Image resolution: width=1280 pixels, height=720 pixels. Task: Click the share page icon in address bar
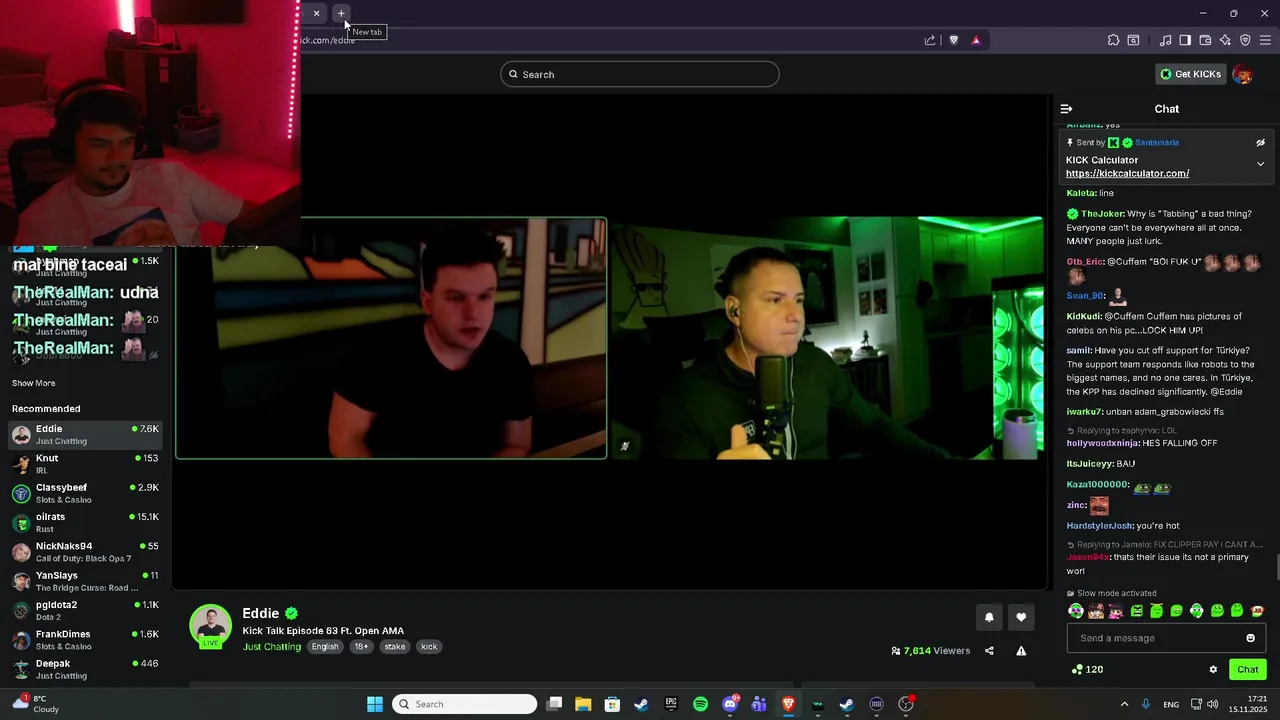pos(930,40)
